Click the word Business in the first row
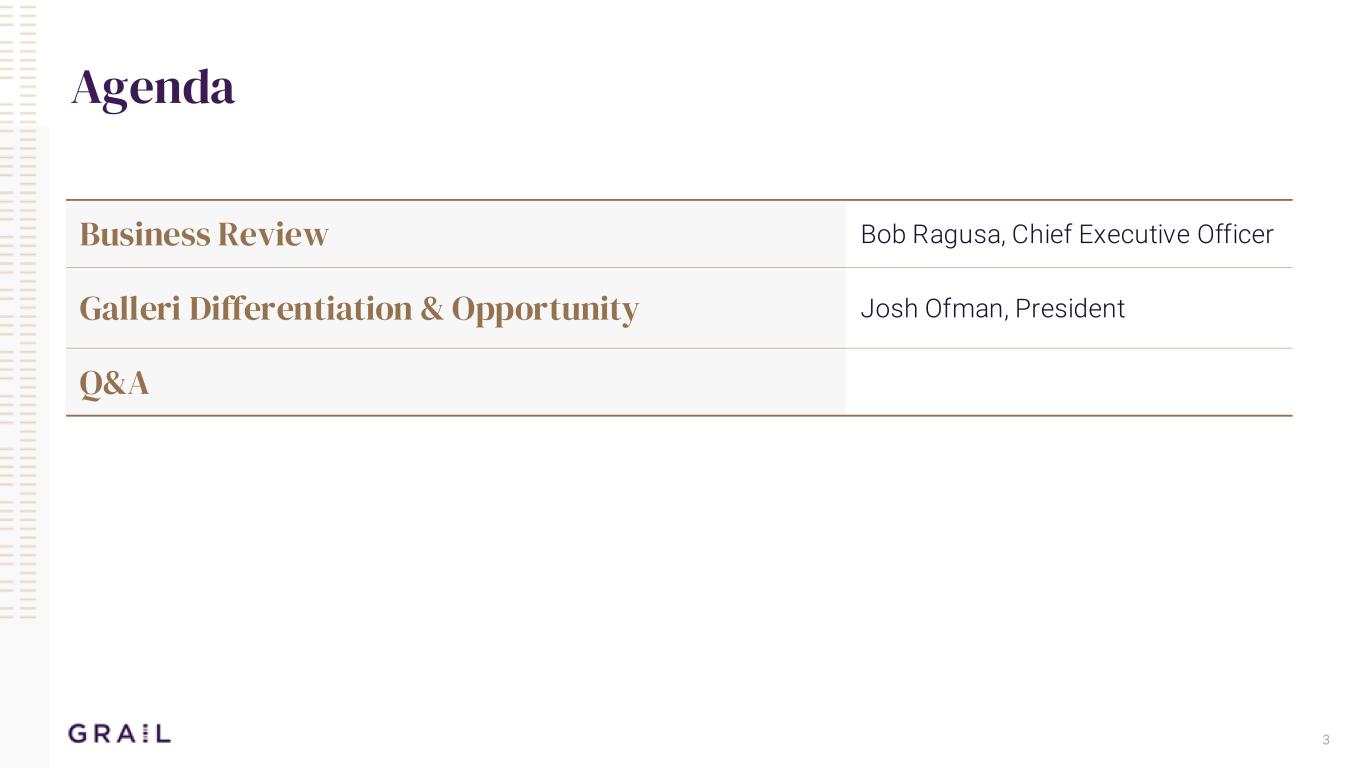The height and width of the screenshot is (768, 1365). coord(144,234)
